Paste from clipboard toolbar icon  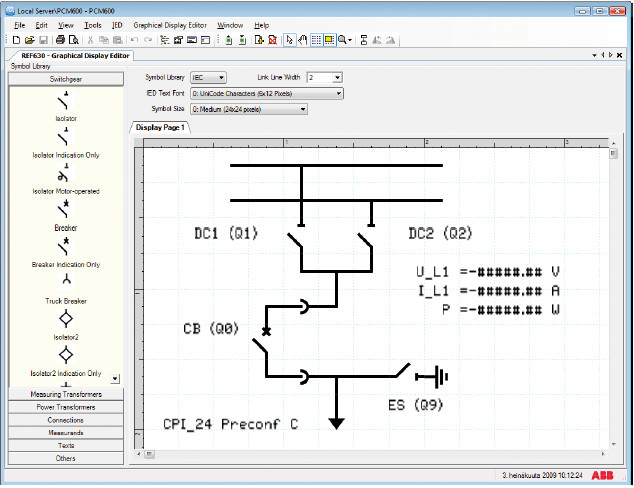point(118,40)
